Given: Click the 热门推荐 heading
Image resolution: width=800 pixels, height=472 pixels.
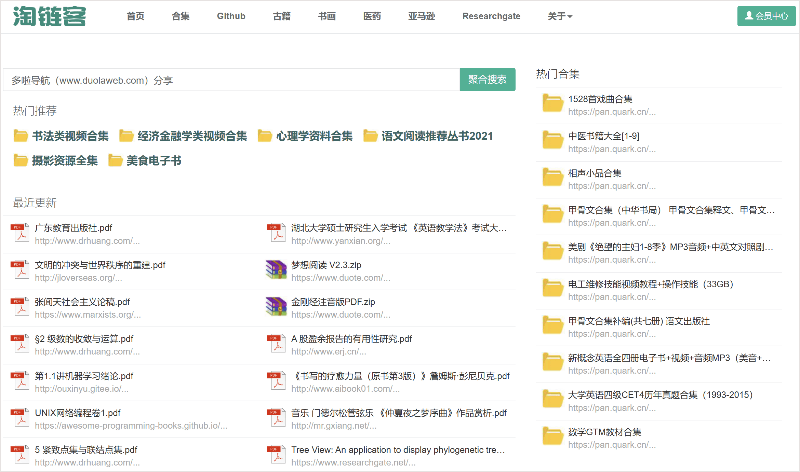Looking at the screenshot, I should click(34, 111).
